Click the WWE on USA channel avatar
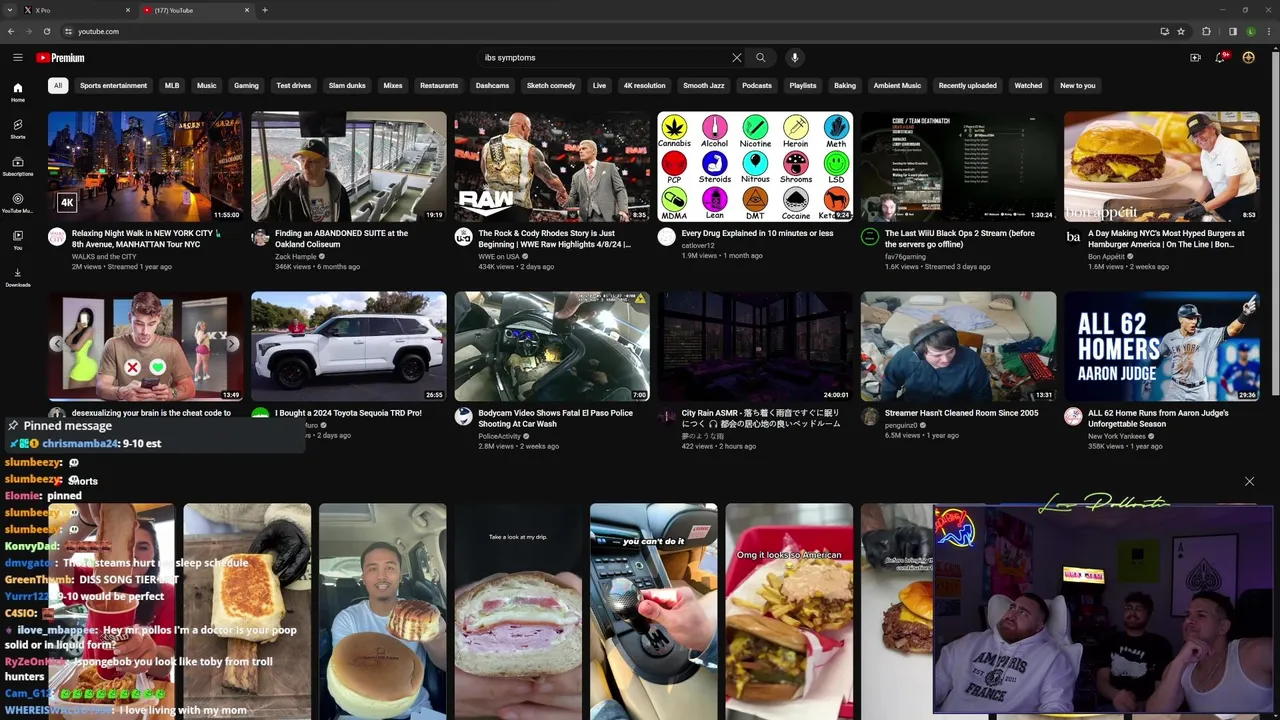Image resolution: width=1280 pixels, height=720 pixels. coord(463,237)
